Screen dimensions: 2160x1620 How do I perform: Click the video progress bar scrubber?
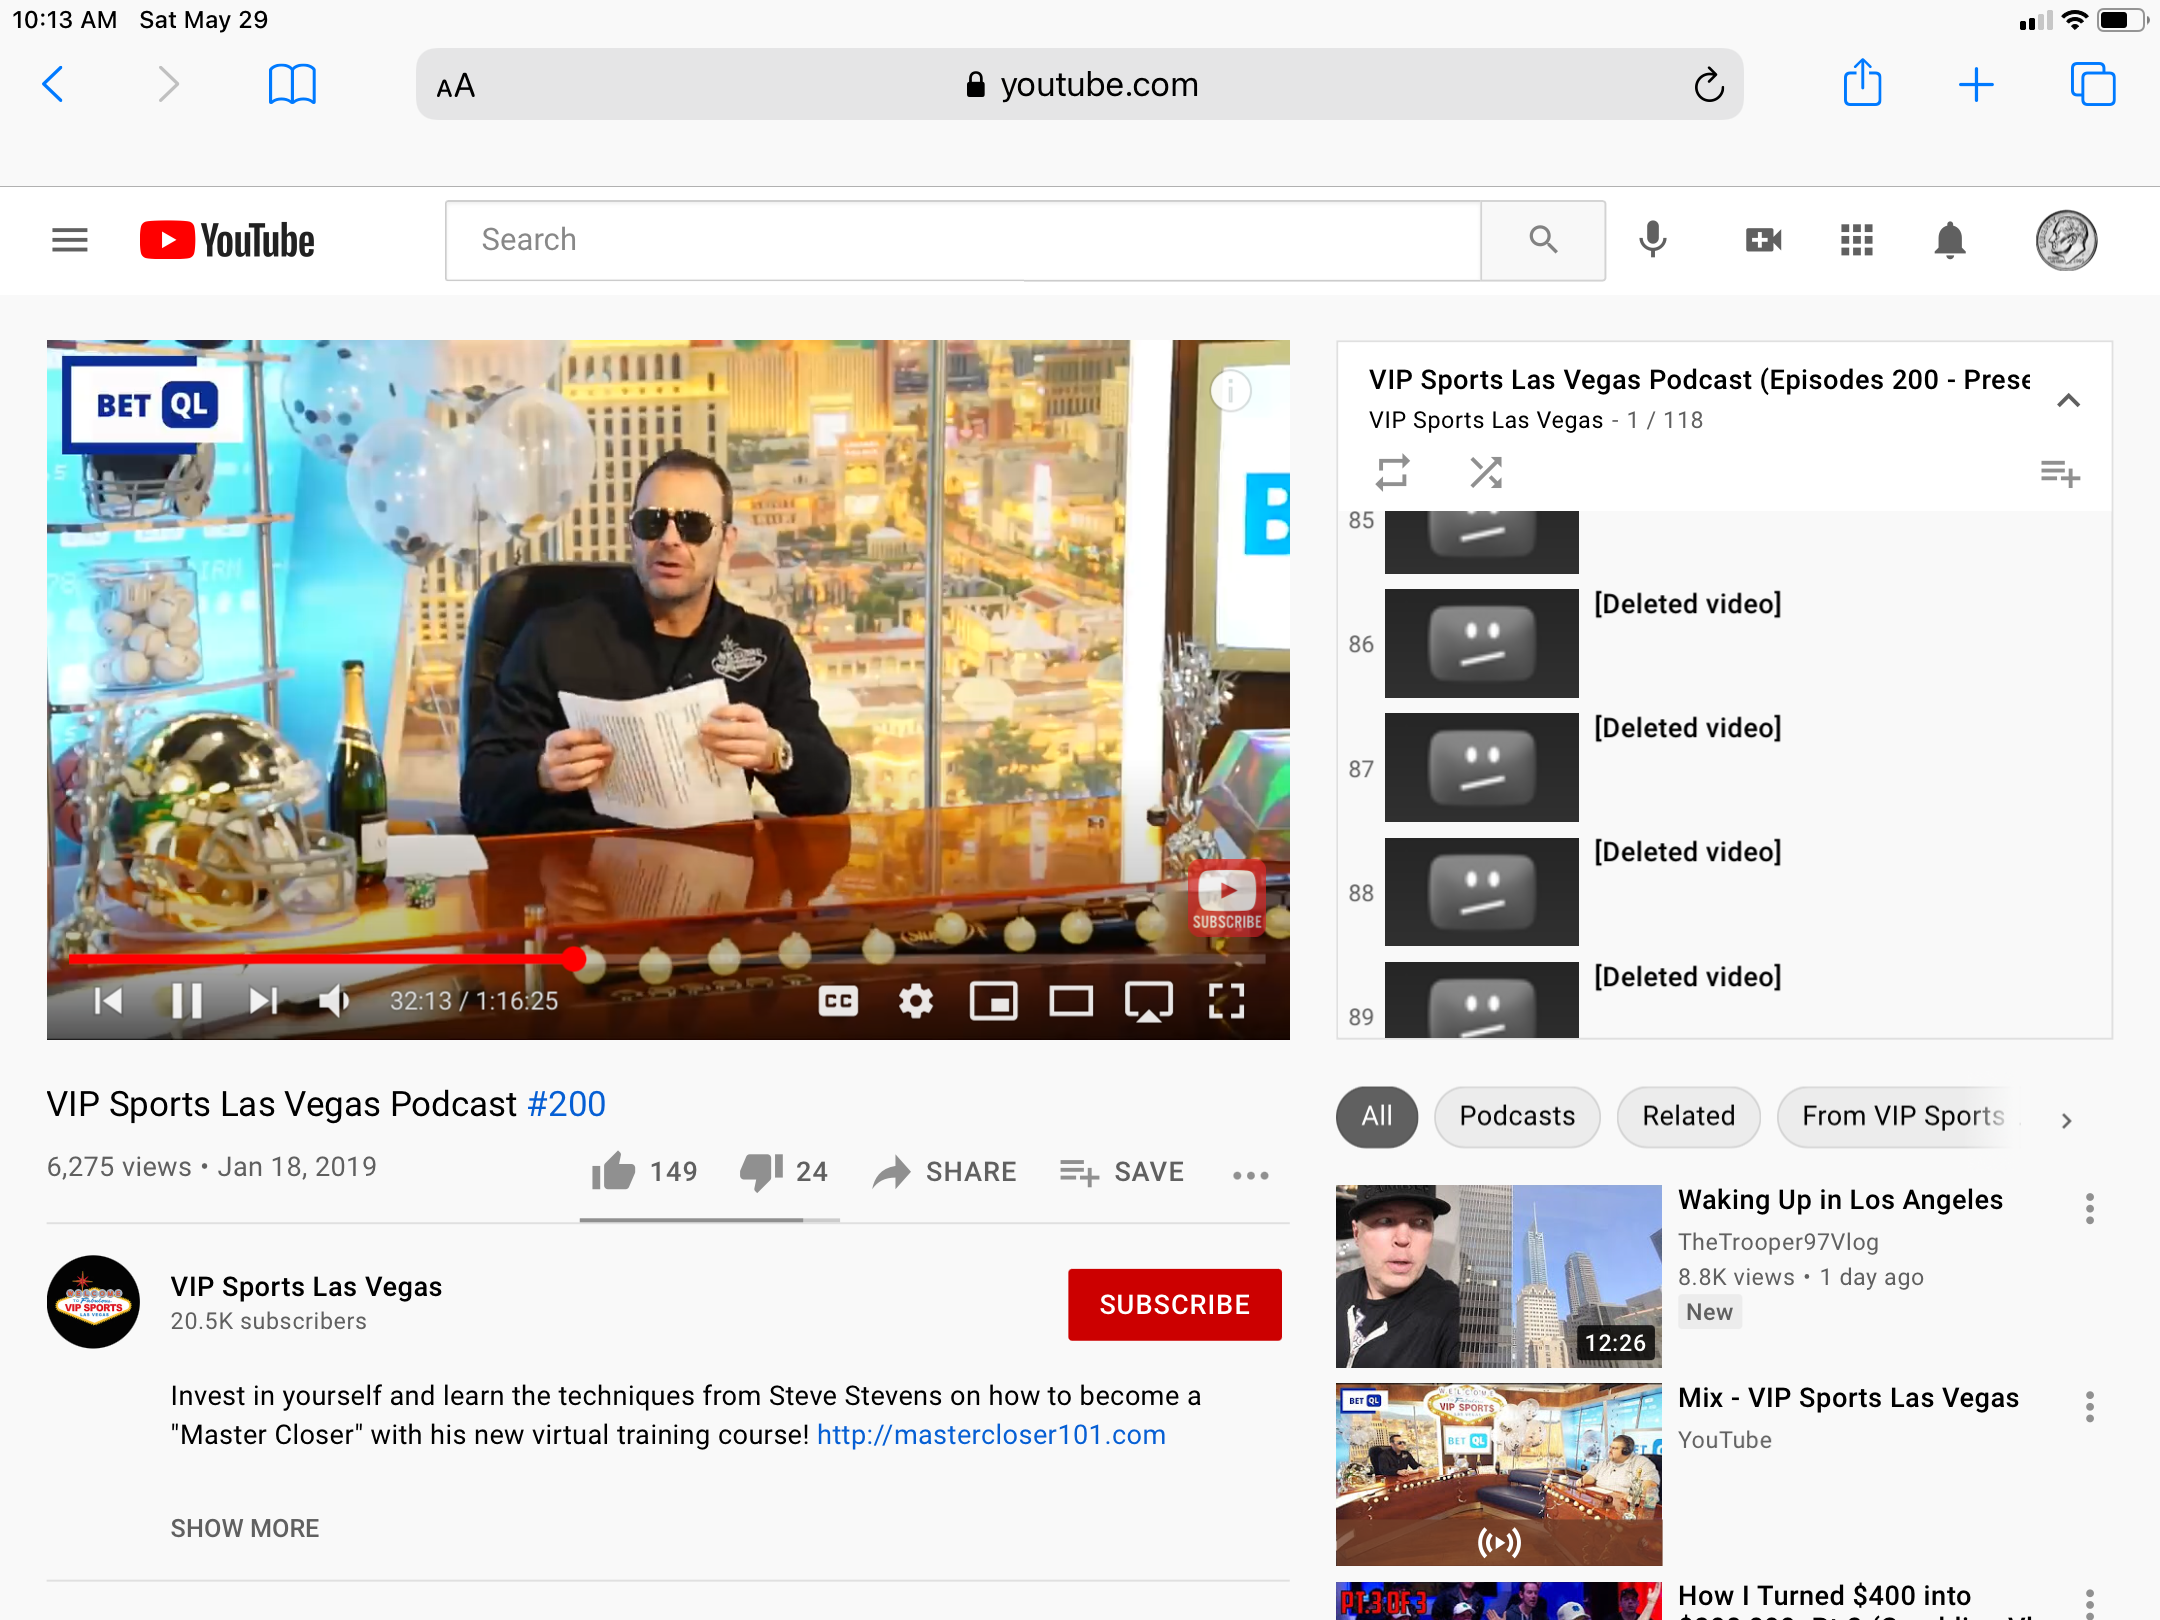tap(574, 959)
